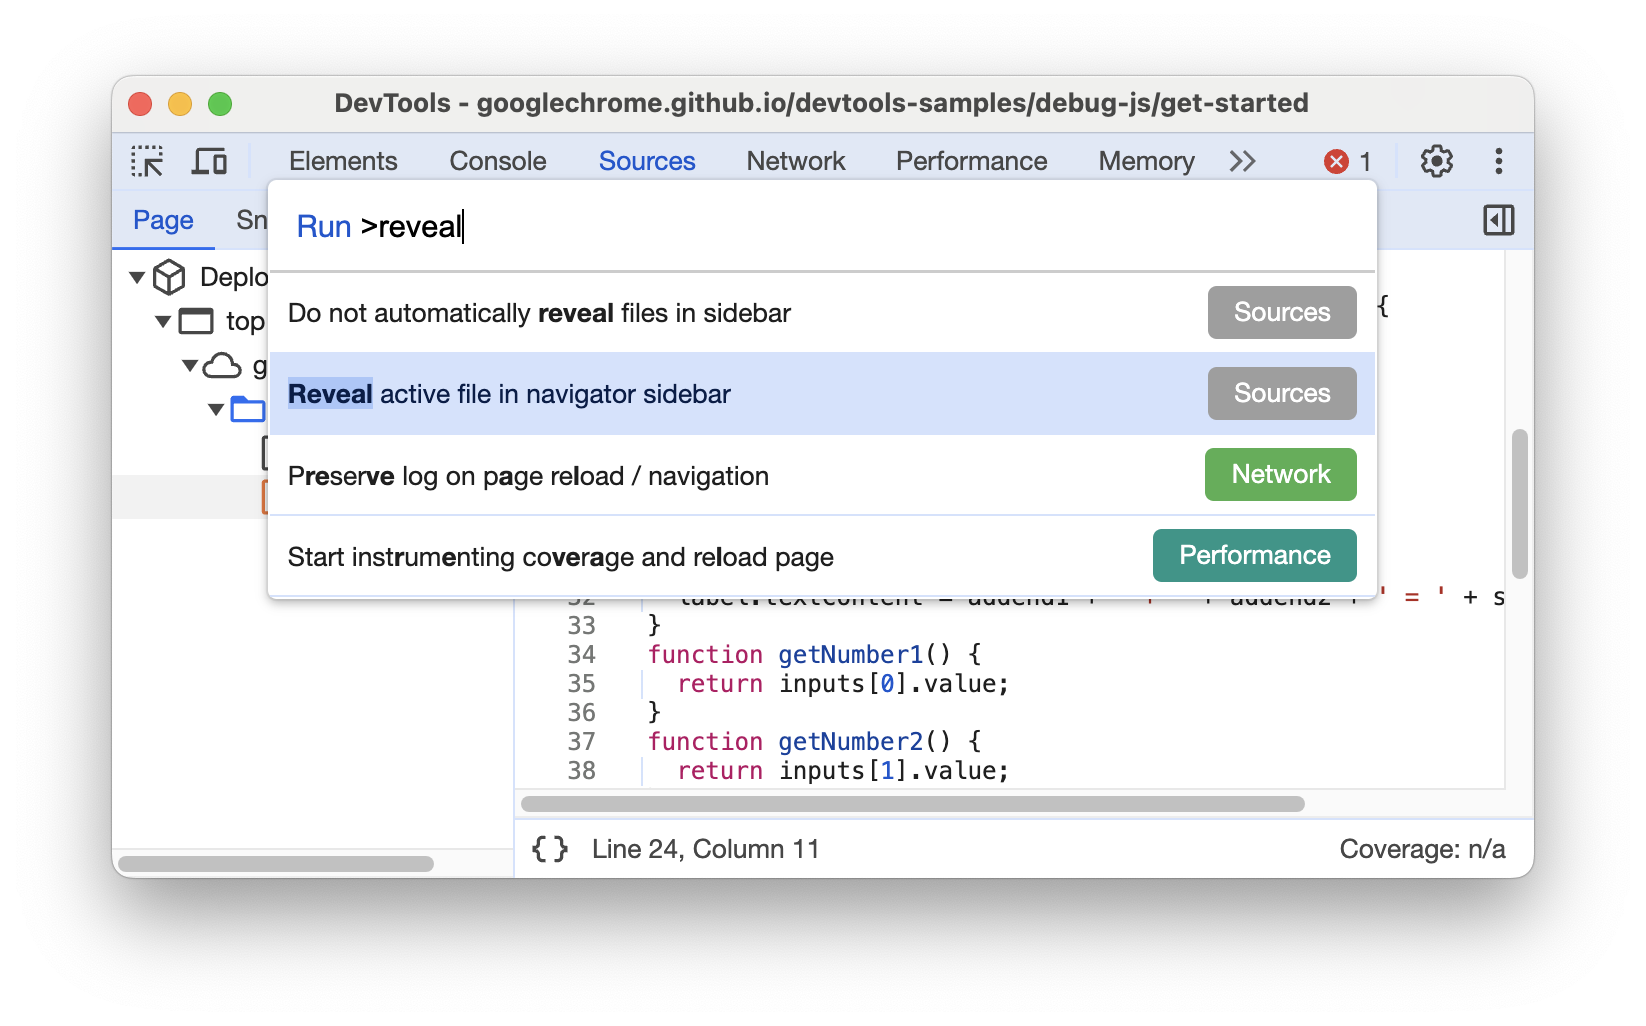
Task: Open DevTools settings gear
Action: tap(1437, 161)
